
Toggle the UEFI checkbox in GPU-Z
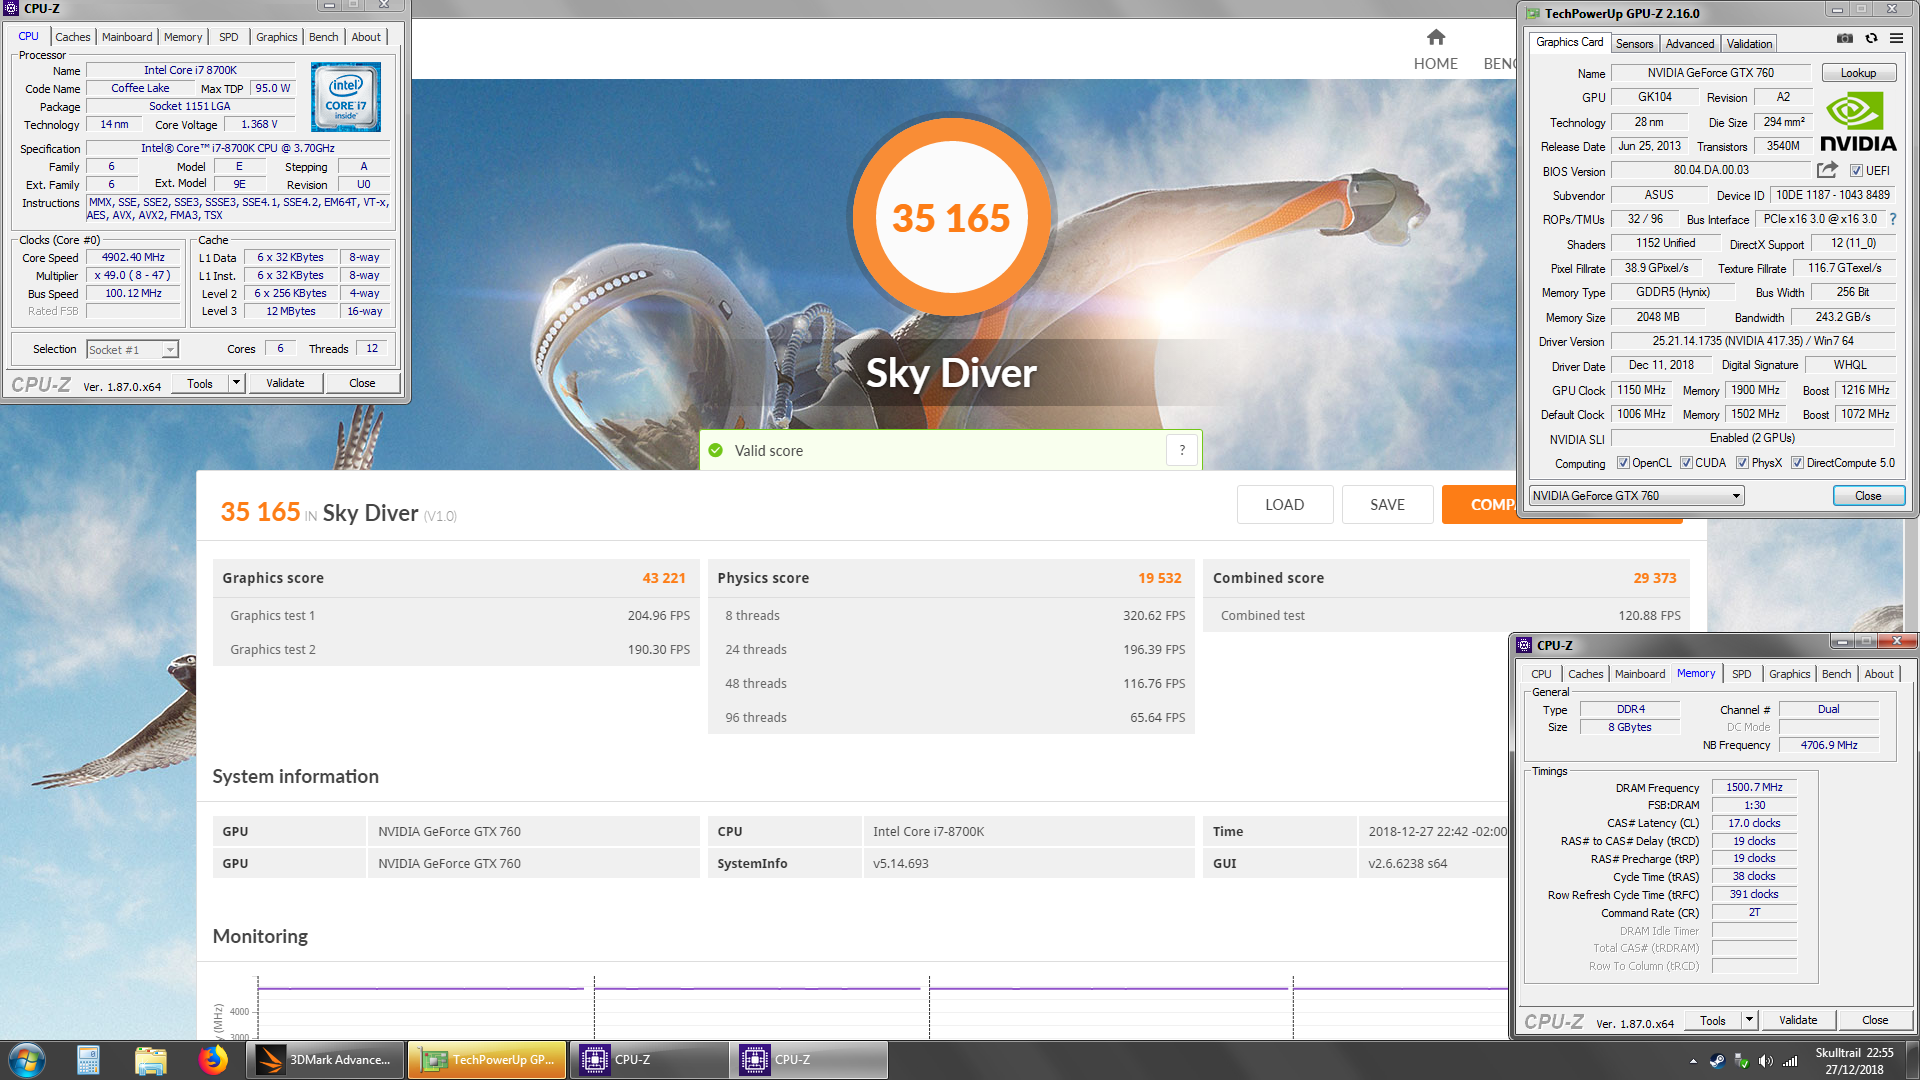1856,171
